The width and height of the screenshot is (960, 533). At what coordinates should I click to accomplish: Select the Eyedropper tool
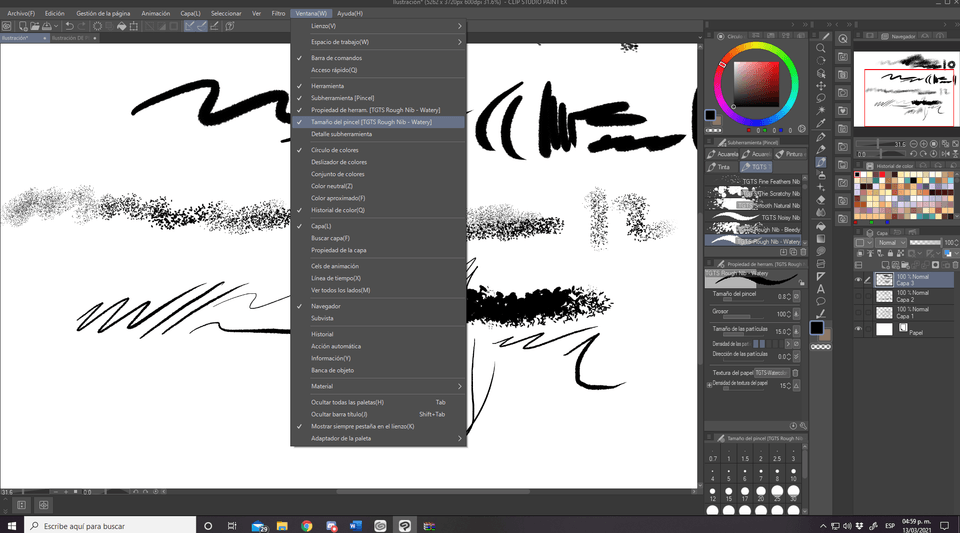(x=820, y=123)
